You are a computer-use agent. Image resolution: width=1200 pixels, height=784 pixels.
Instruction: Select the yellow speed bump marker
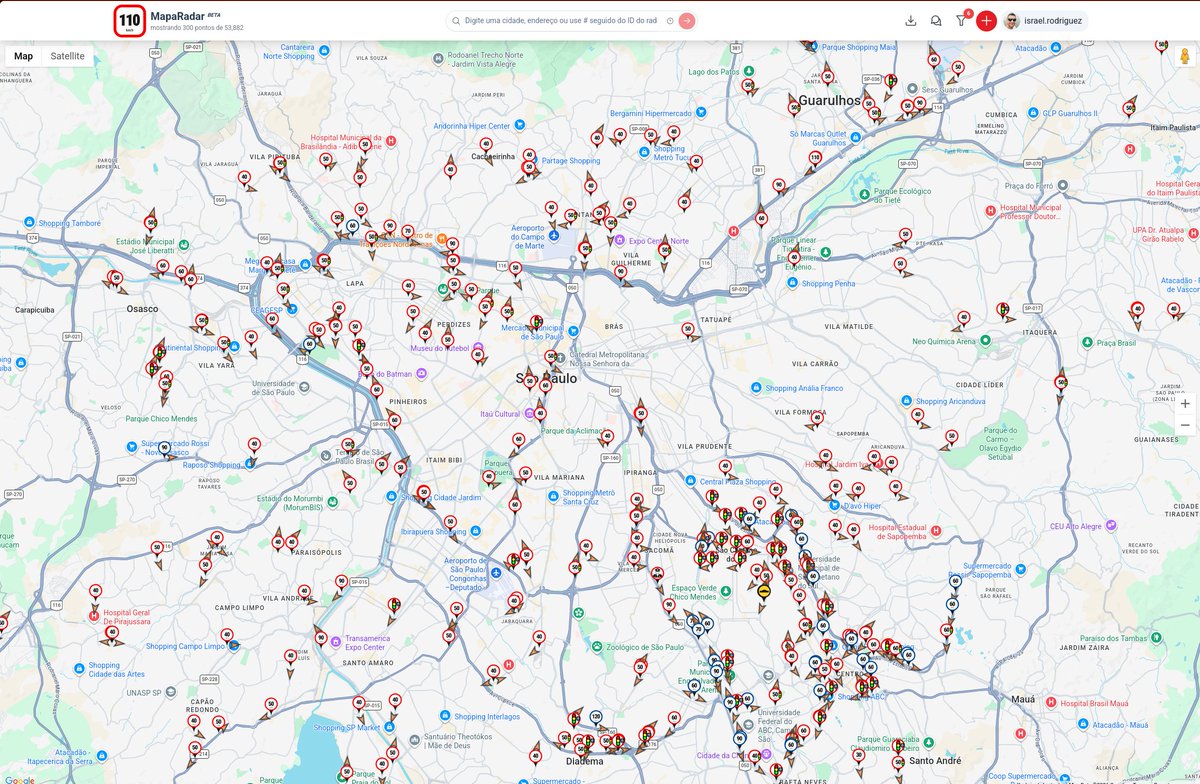pos(764,591)
